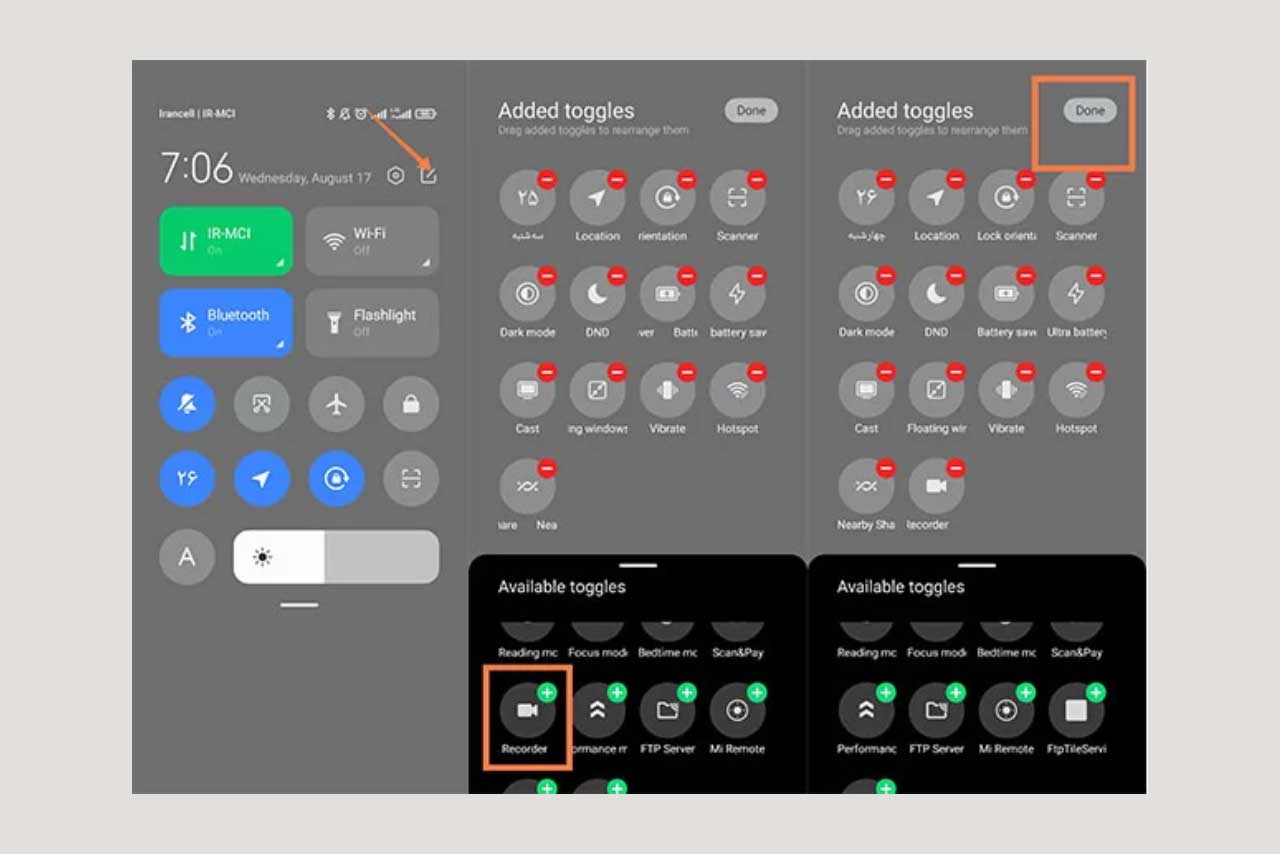Tap Mi Remote toggle in middle screen
This screenshot has height=854, width=1280.
[737, 710]
